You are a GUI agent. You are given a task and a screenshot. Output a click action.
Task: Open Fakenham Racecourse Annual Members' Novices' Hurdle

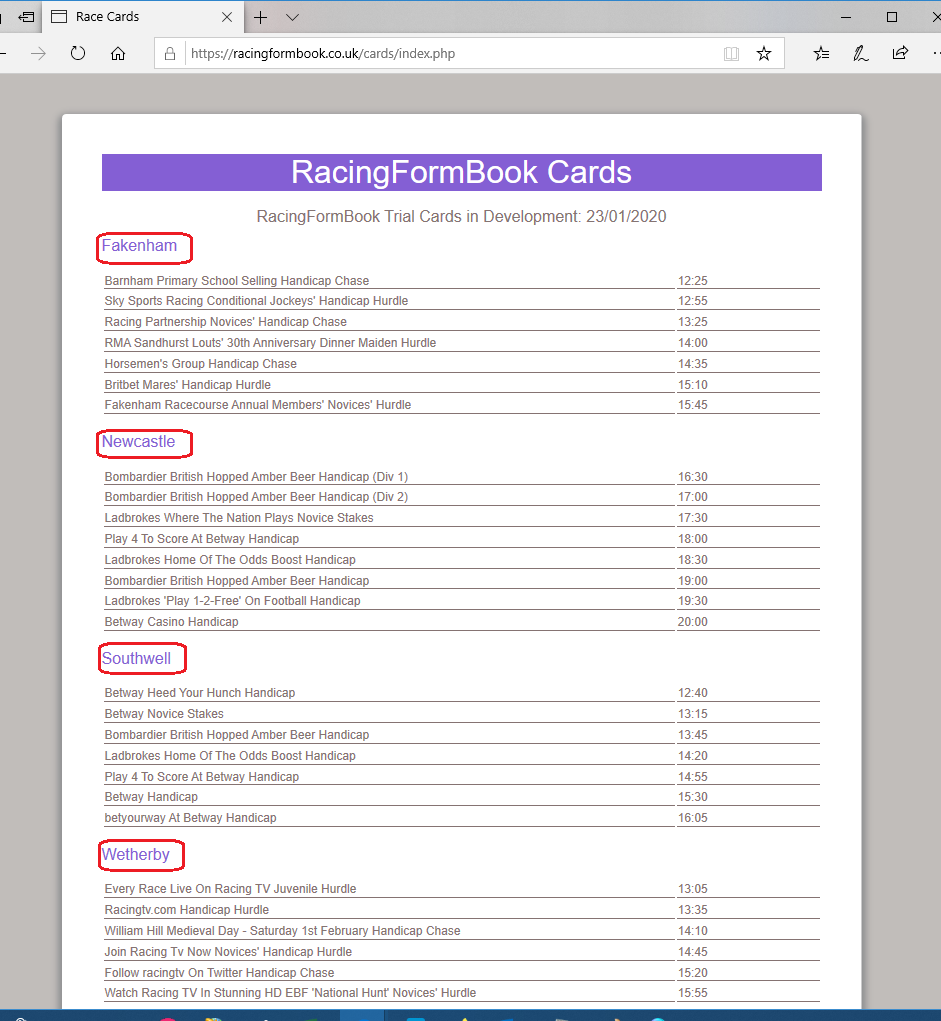pyautogui.click(x=258, y=405)
